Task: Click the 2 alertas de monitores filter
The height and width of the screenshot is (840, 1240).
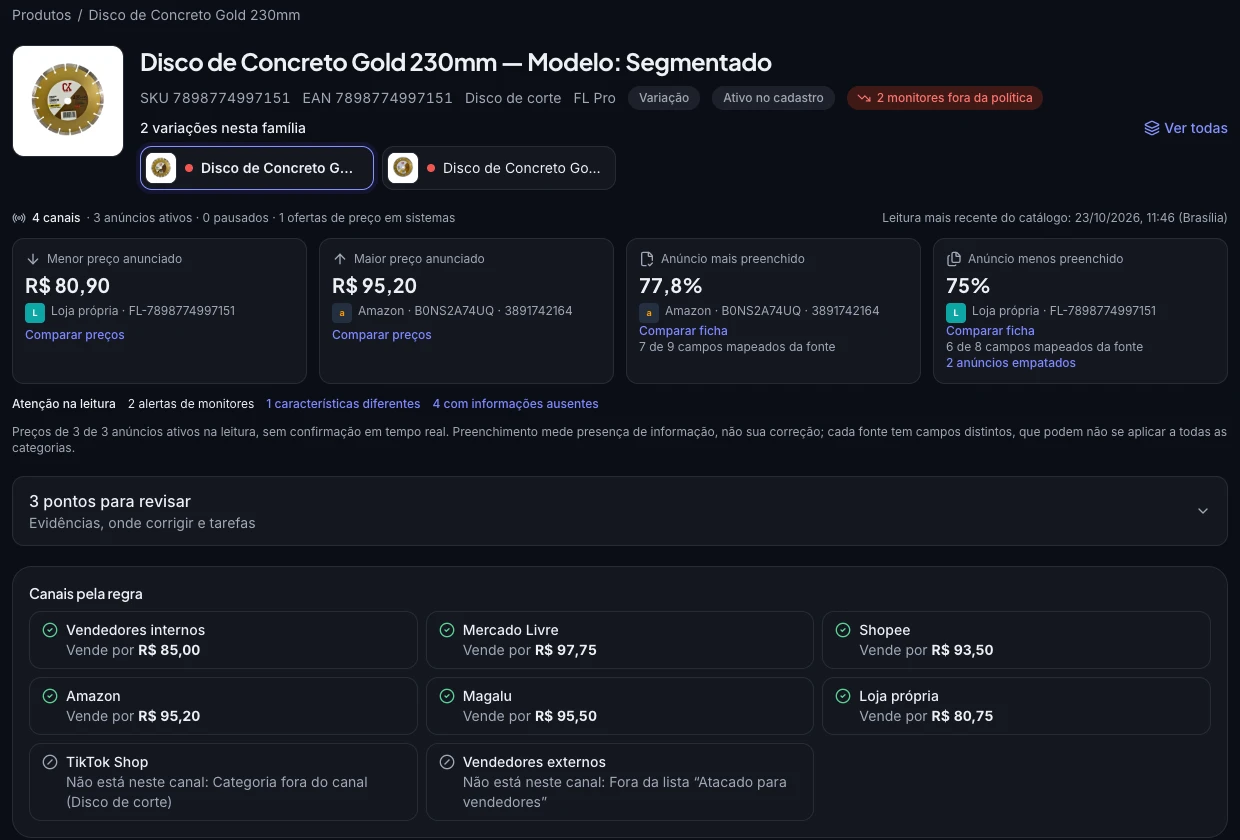Action: [191, 404]
